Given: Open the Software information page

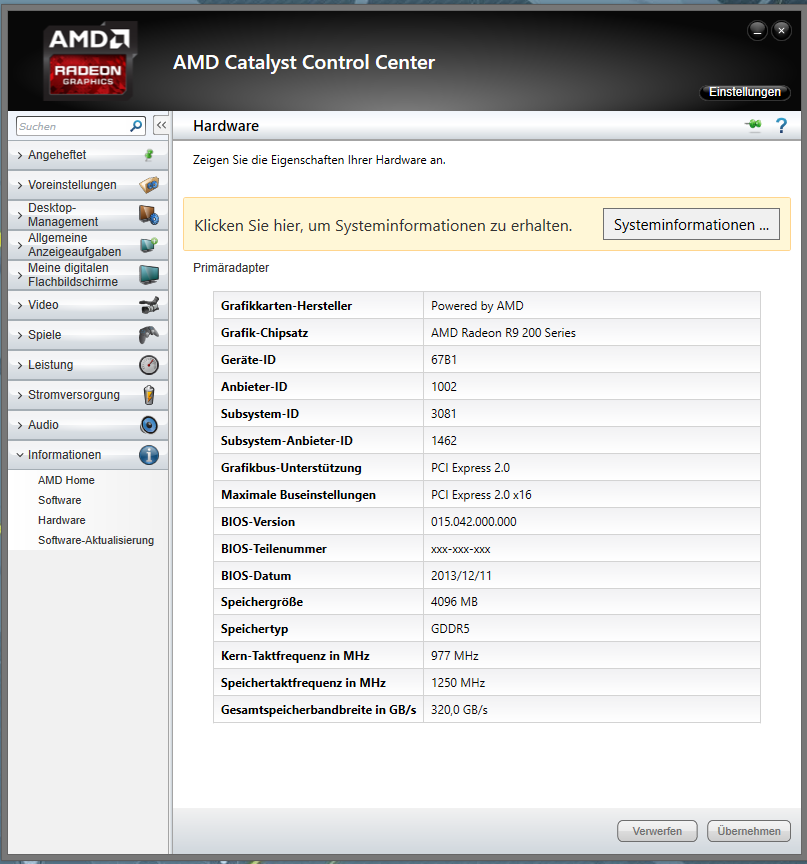Looking at the screenshot, I should [x=59, y=500].
